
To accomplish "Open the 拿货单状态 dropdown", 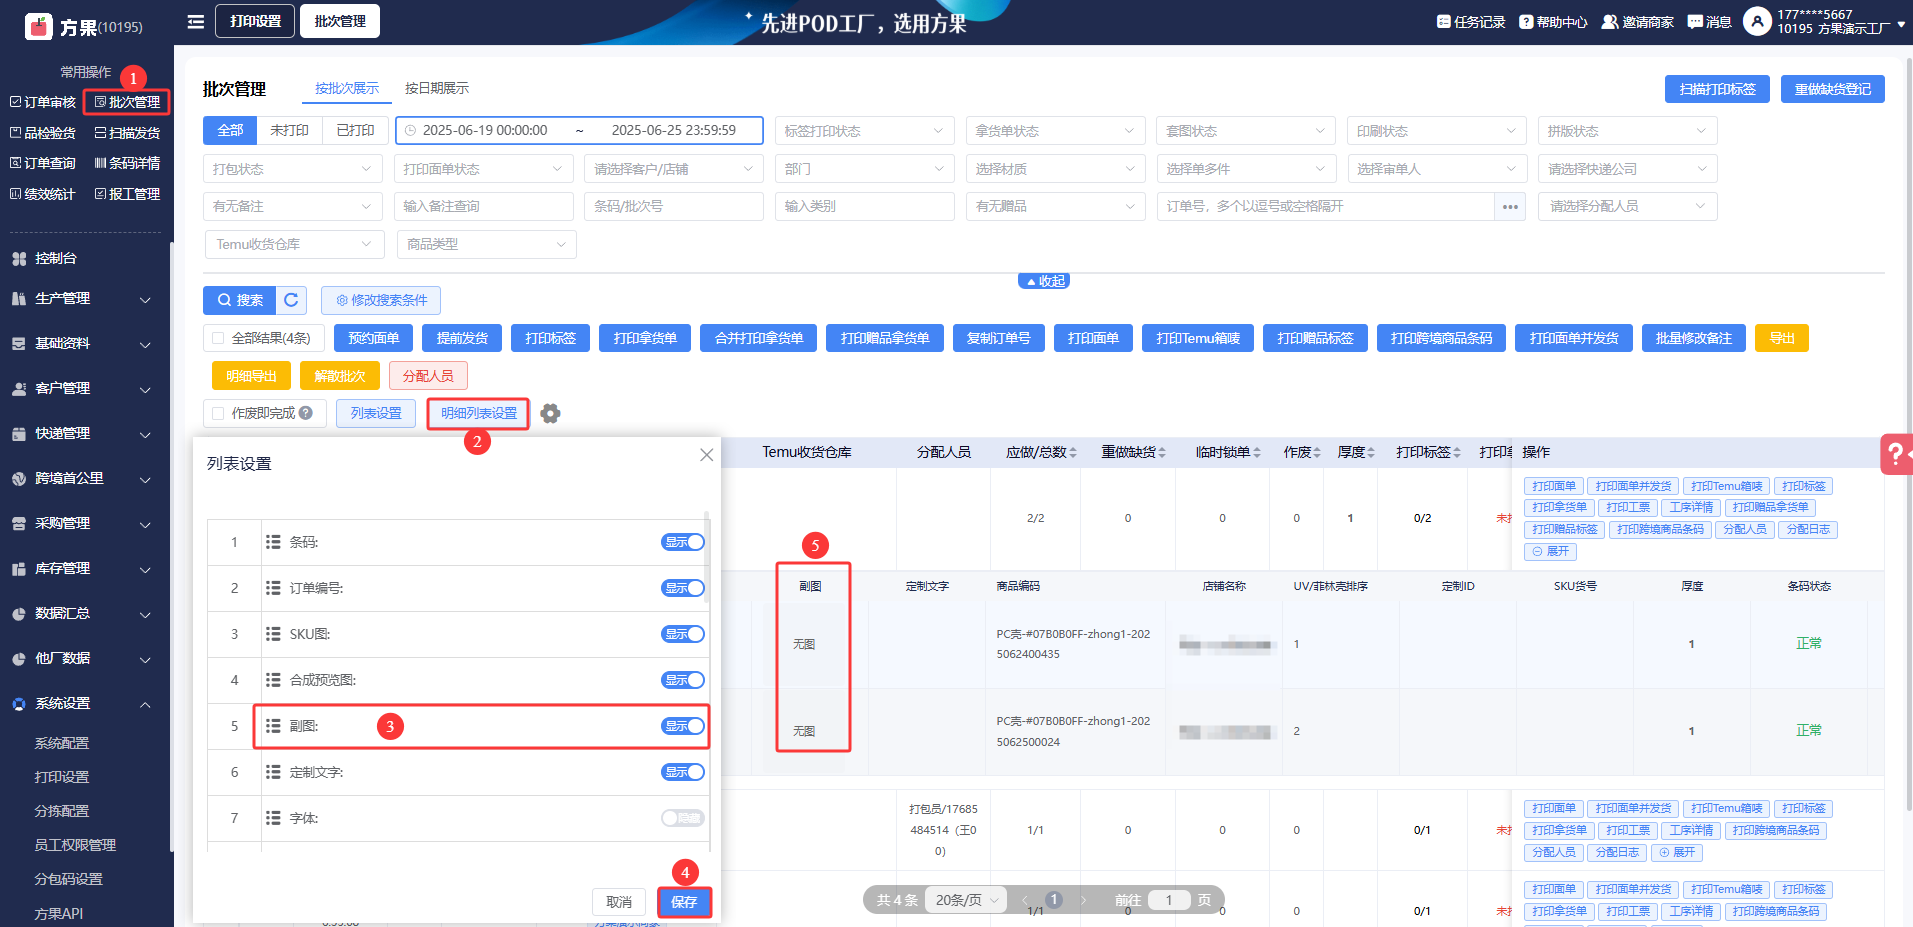I will (x=1055, y=131).
